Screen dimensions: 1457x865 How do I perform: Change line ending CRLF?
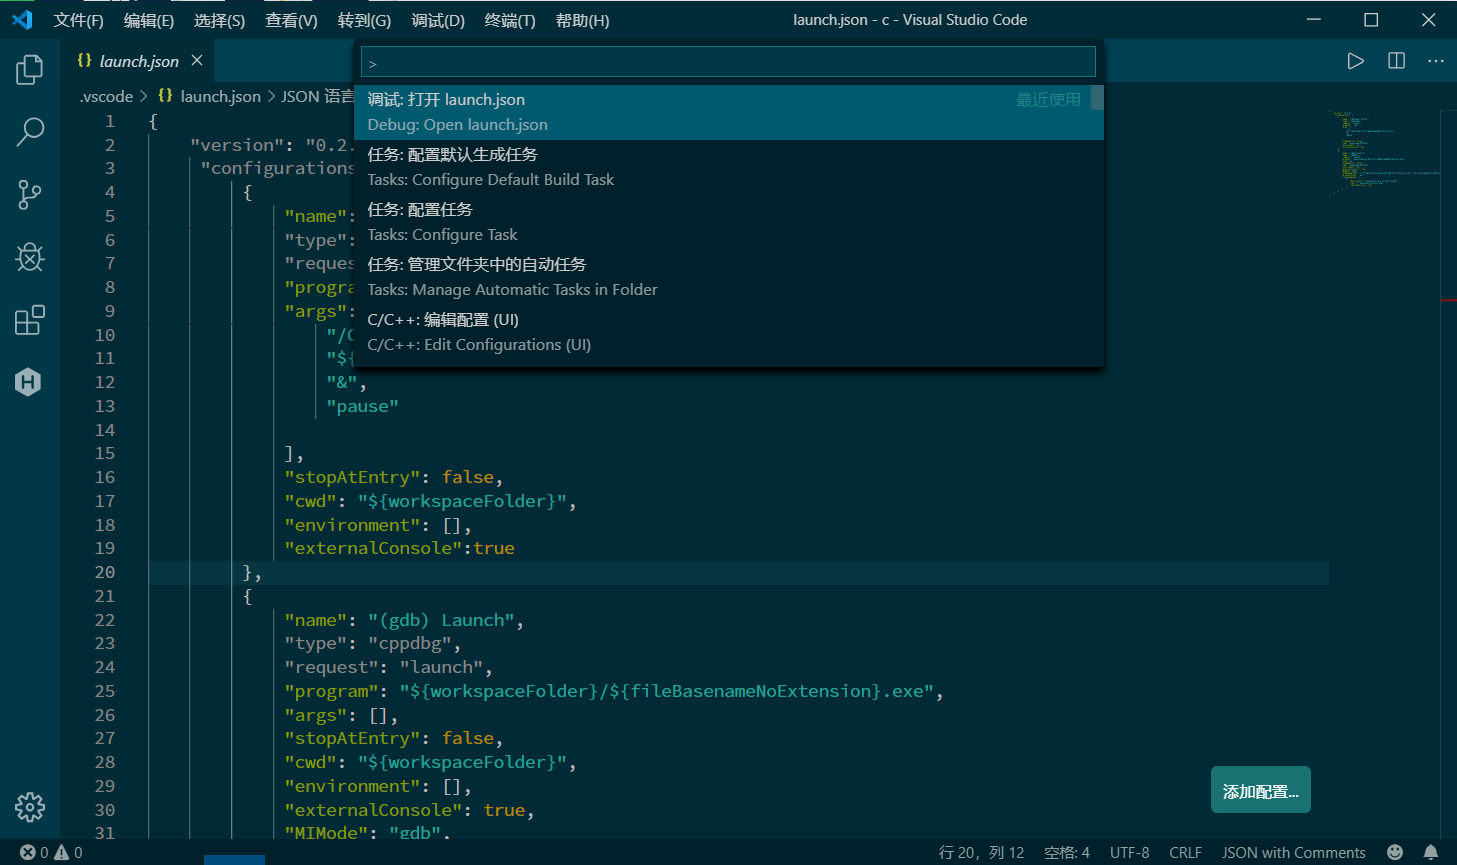click(1185, 853)
